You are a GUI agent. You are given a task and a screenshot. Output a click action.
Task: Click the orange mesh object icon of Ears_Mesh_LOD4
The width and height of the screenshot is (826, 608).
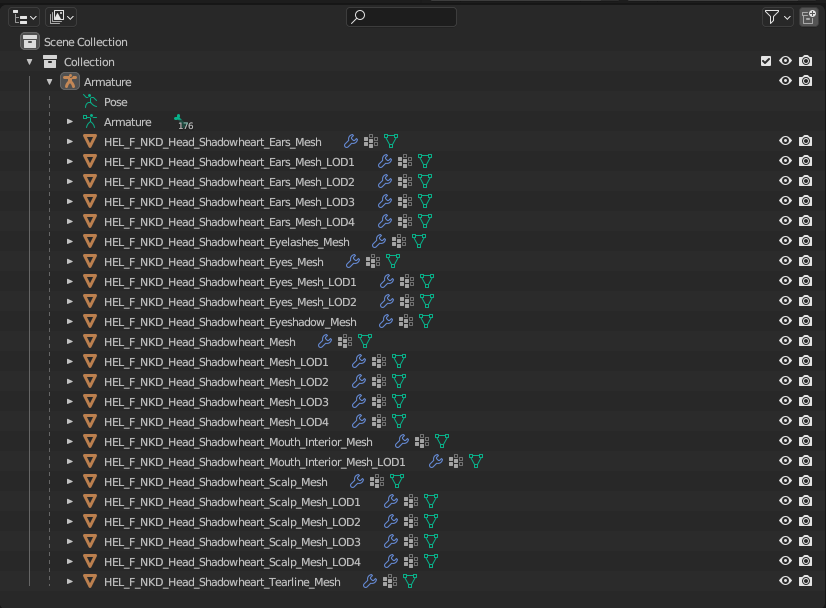[90, 221]
